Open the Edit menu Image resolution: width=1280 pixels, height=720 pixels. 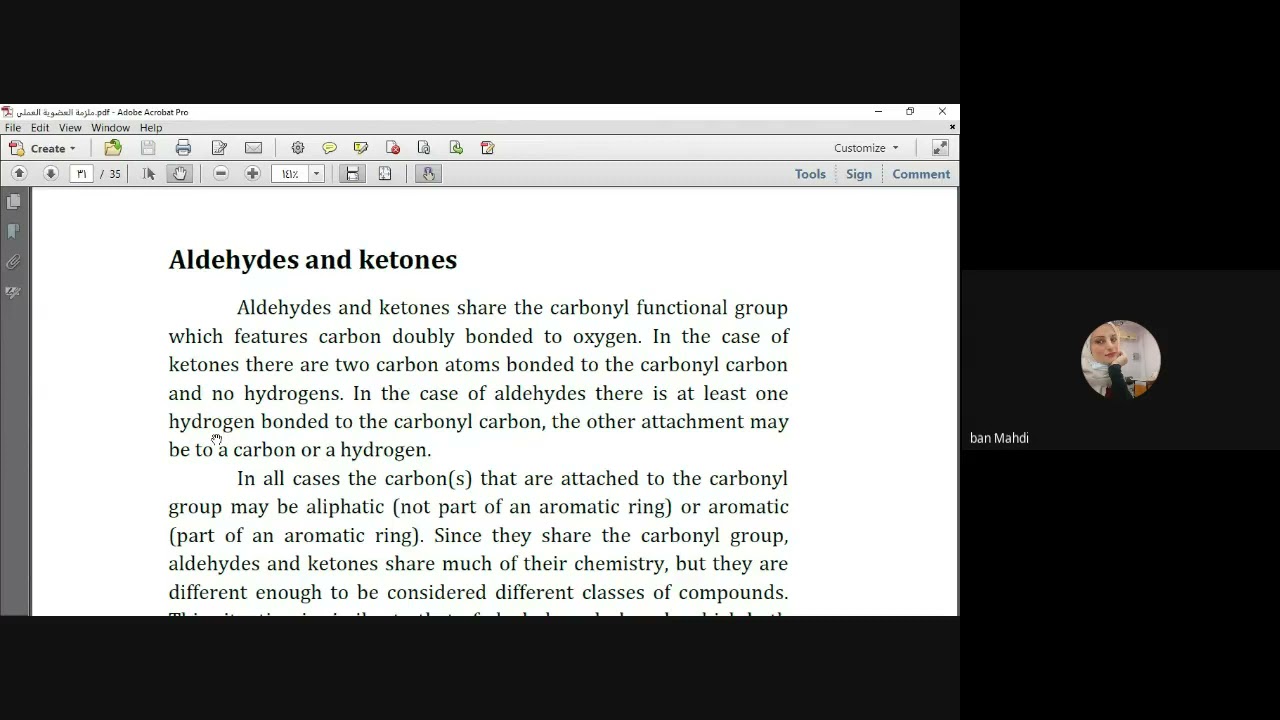point(40,128)
